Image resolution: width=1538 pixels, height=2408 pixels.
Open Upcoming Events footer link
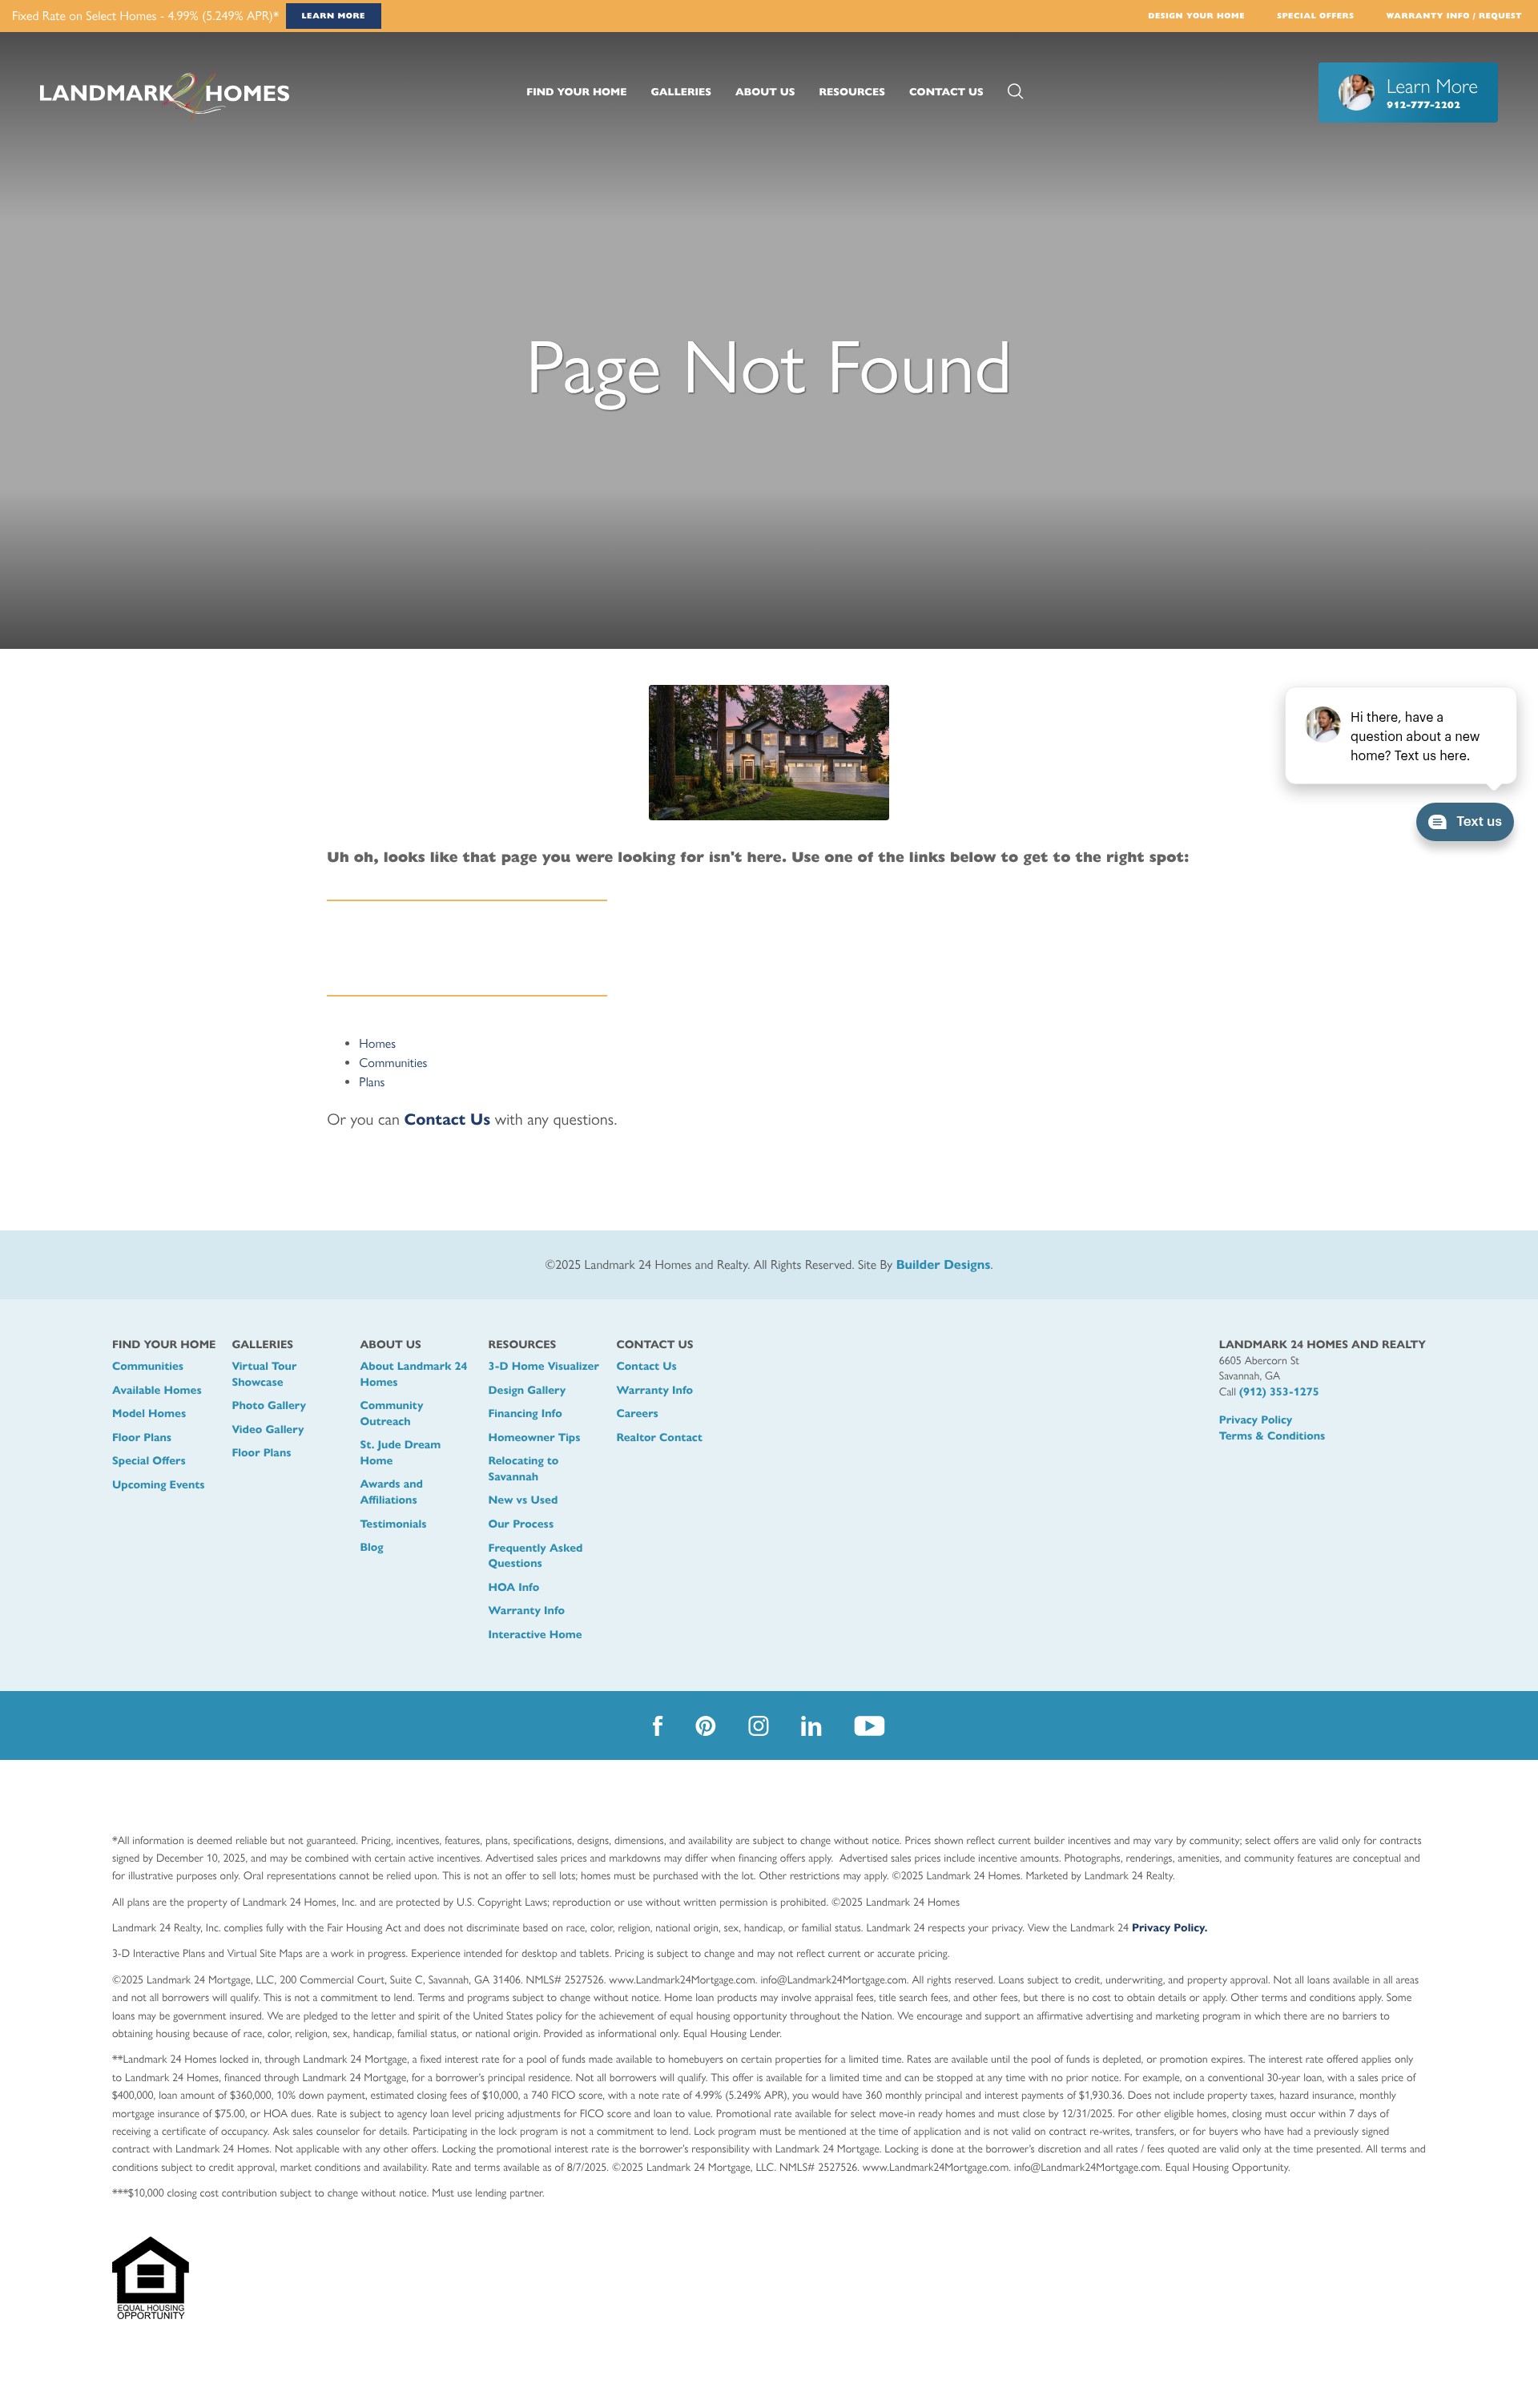coord(158,1485)
